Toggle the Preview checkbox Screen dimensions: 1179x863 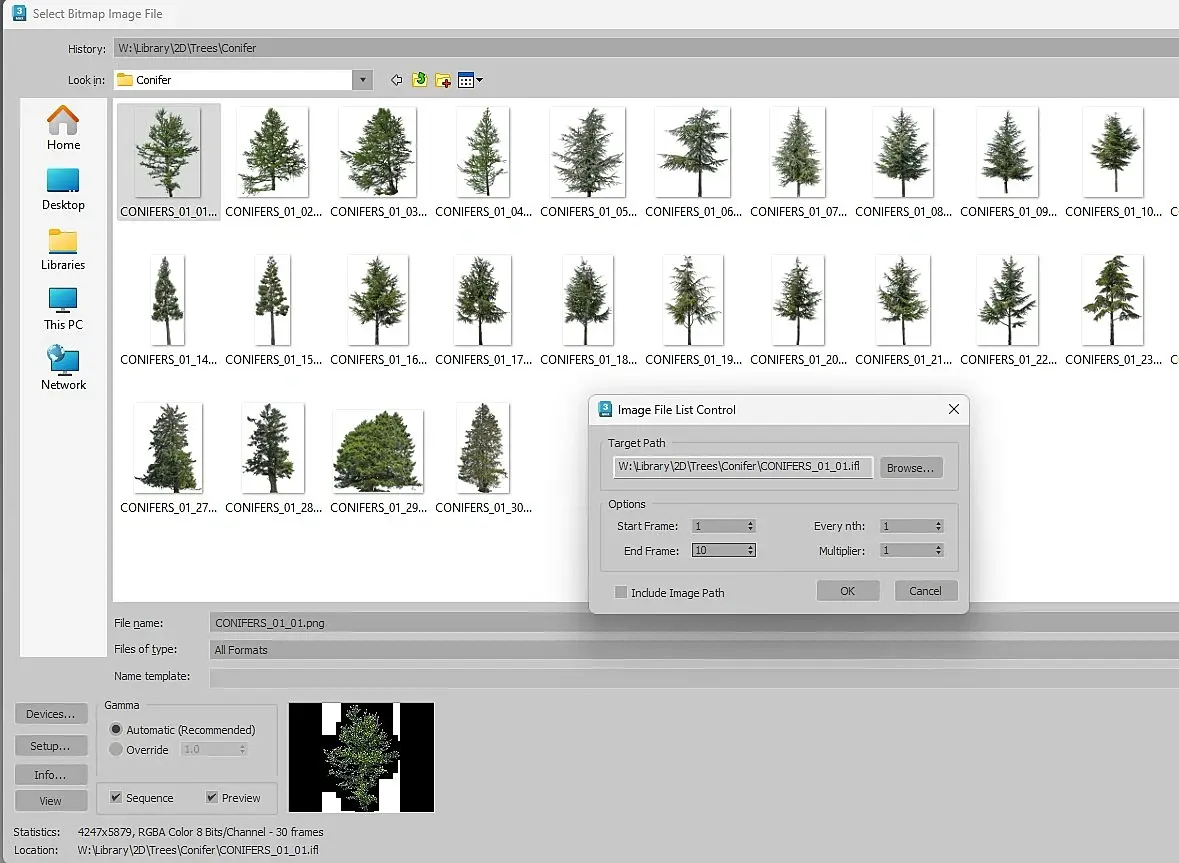(x=212, y=797)
